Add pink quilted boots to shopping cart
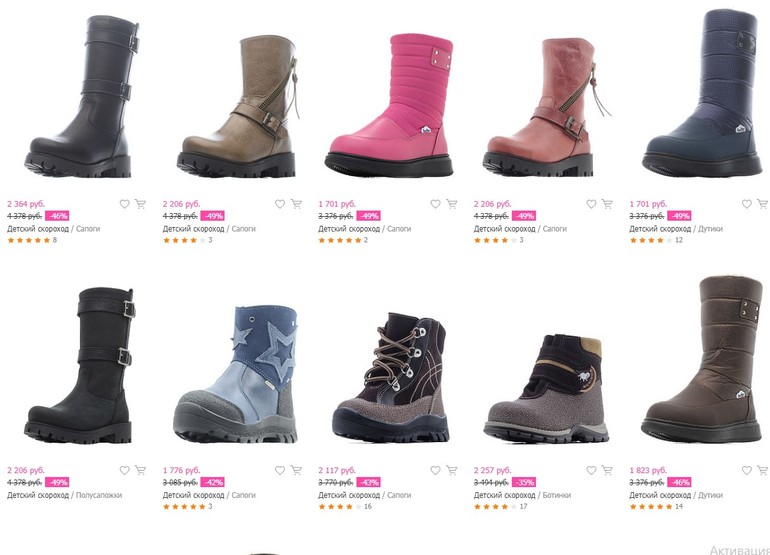Screen dimensions: 770x555 452,204
